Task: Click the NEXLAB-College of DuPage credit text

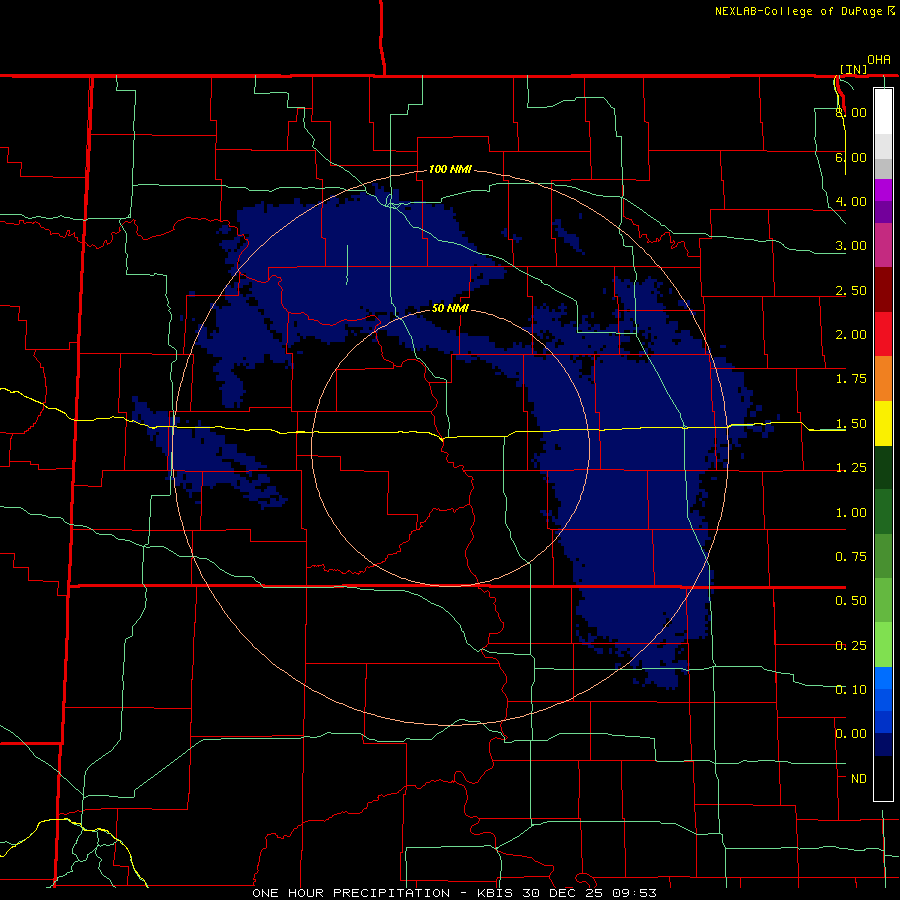Action: click(x=800, y=11)
